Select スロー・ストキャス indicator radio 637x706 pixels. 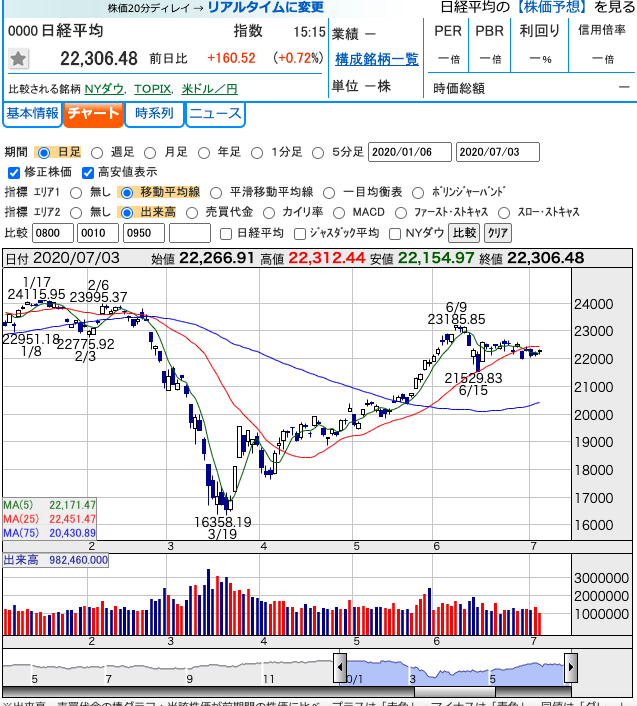504,213
